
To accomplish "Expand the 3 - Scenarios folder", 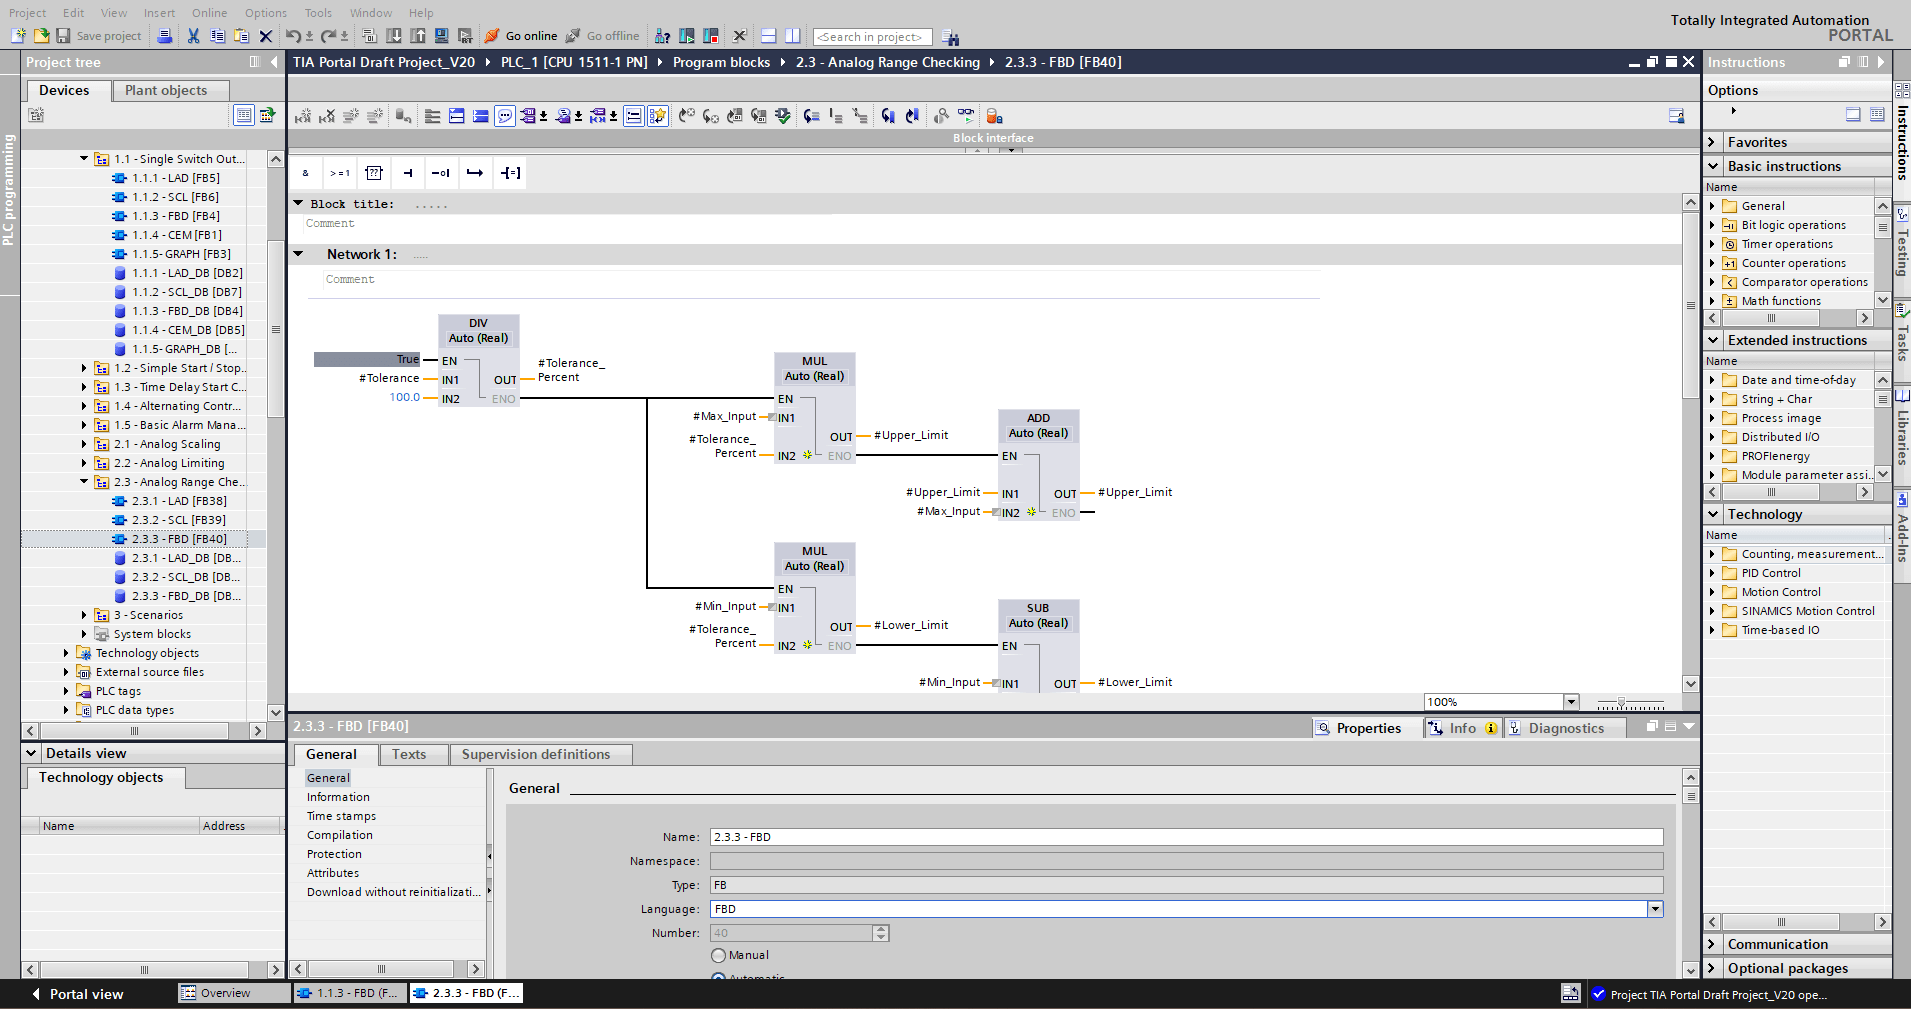I will pyautogui.click(x=84, y=615).
